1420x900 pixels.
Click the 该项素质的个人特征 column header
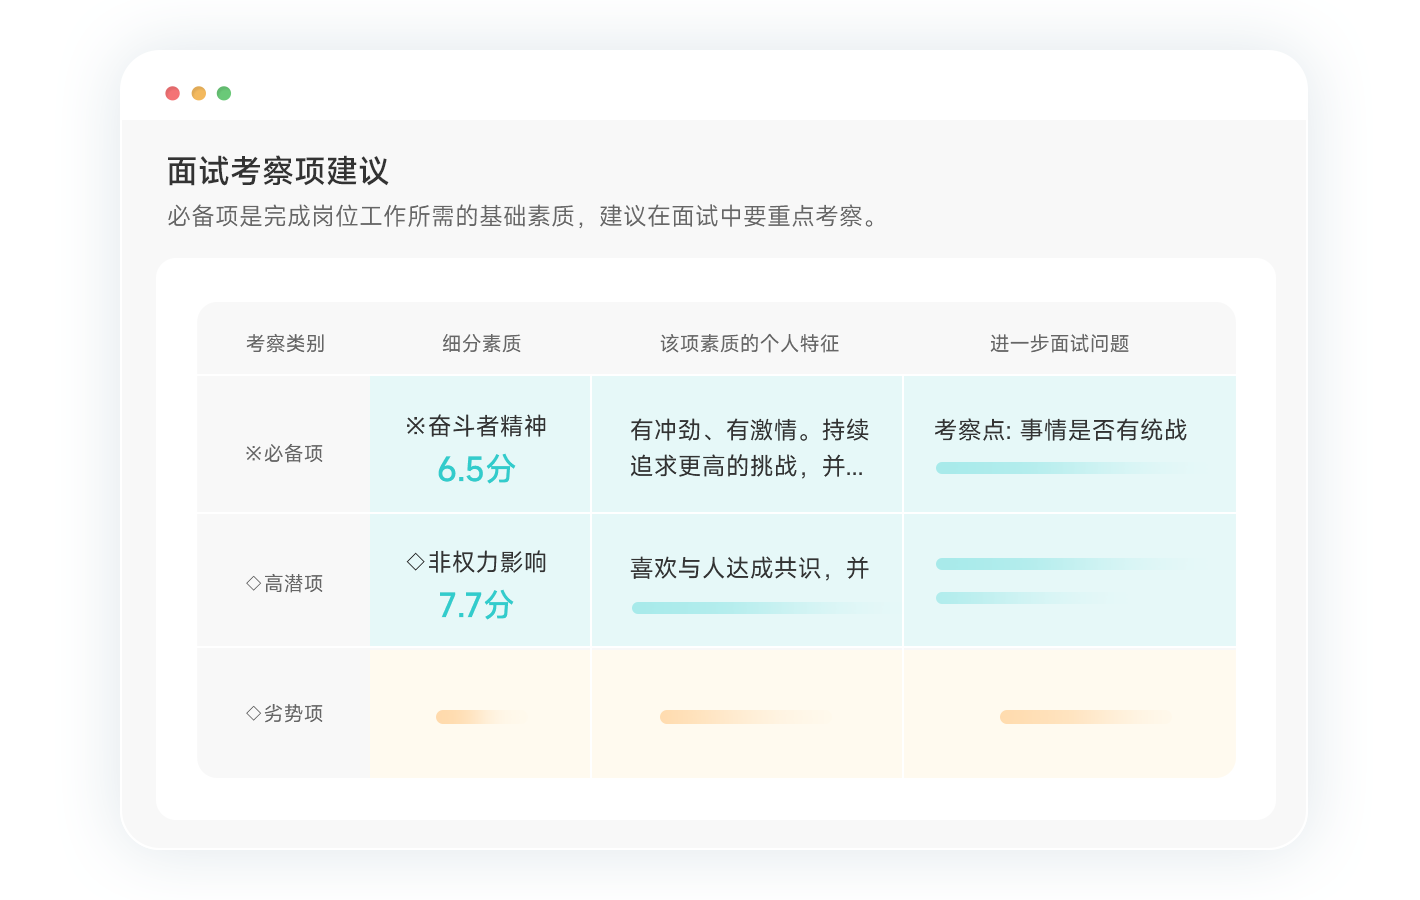coord(749,344)
